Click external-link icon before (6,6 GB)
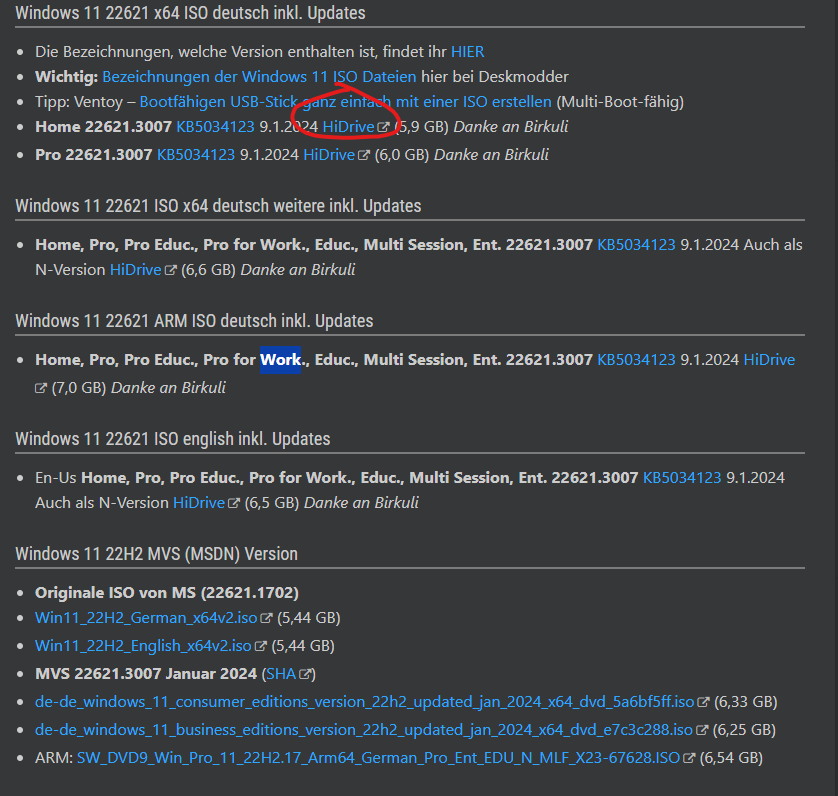Screen dimensions: 838x796 (170, 271)
